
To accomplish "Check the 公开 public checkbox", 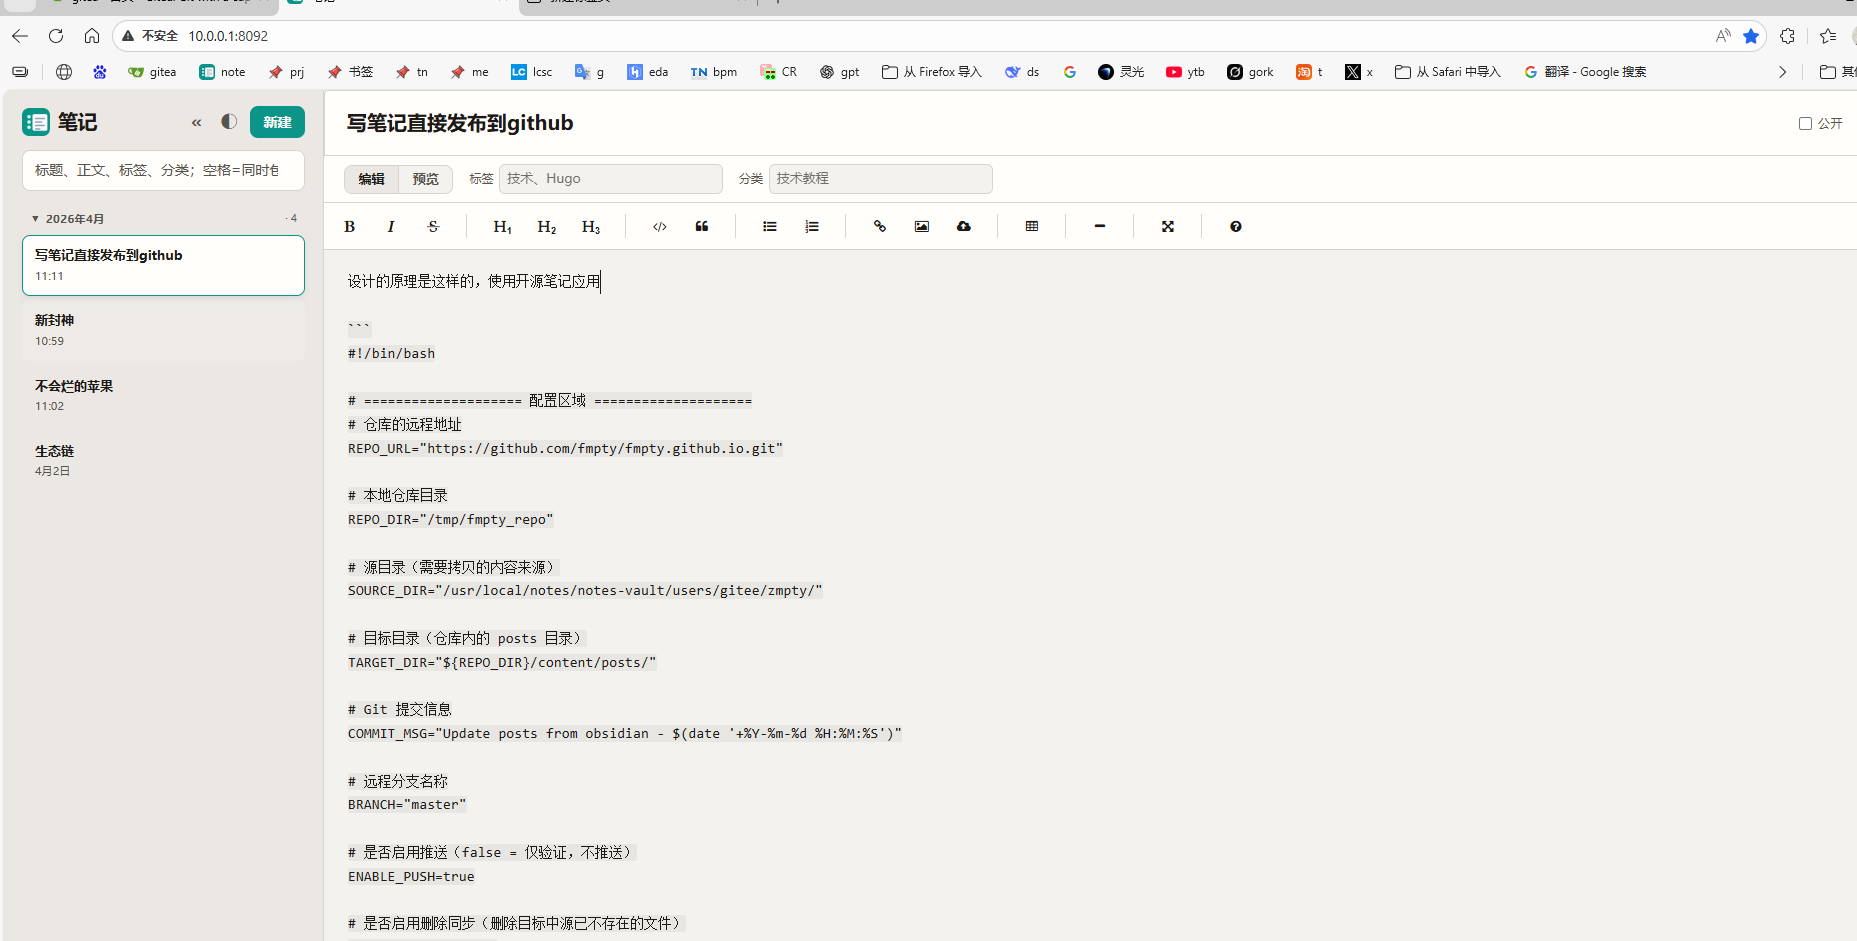I will pos(1805,124).
